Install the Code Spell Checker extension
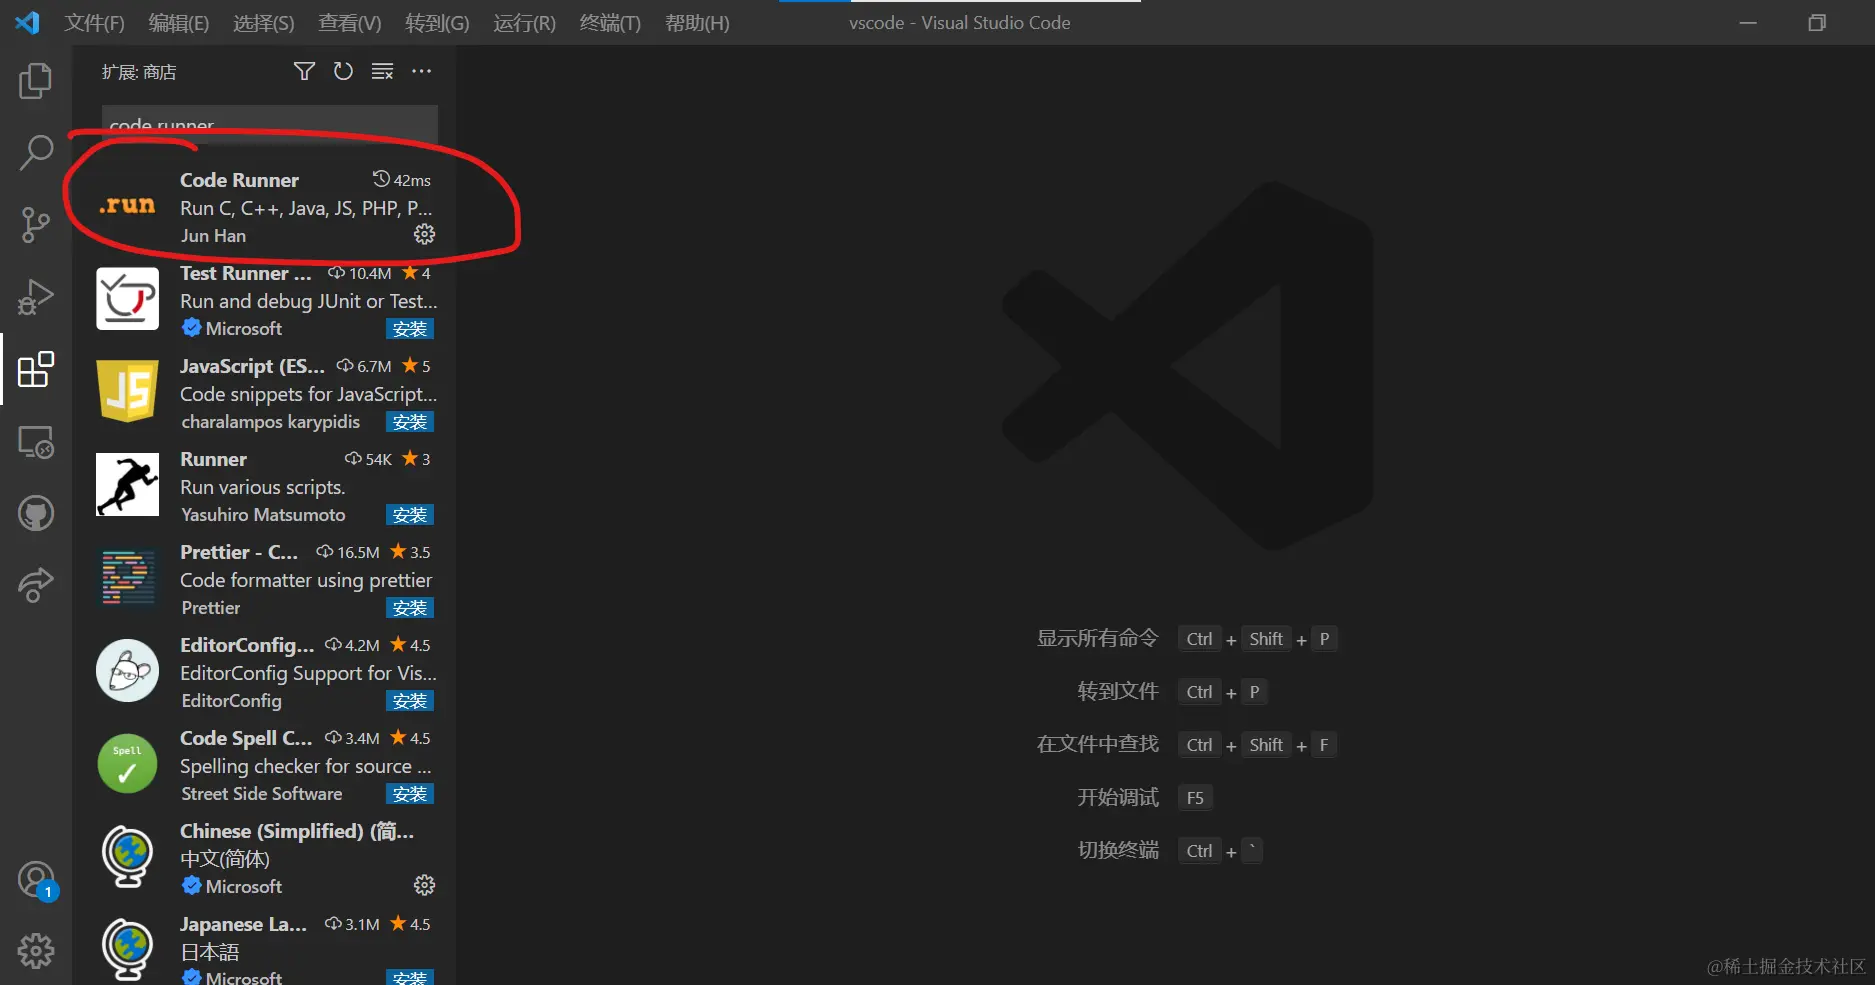This screenshot has height=985, width=1875. [410, 793]
